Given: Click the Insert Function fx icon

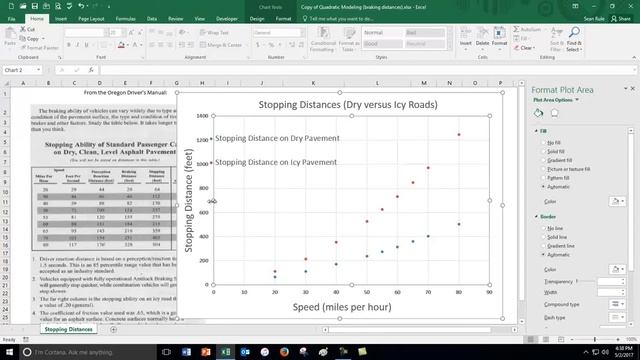Looking at the screenshot, I should (91, 70).
